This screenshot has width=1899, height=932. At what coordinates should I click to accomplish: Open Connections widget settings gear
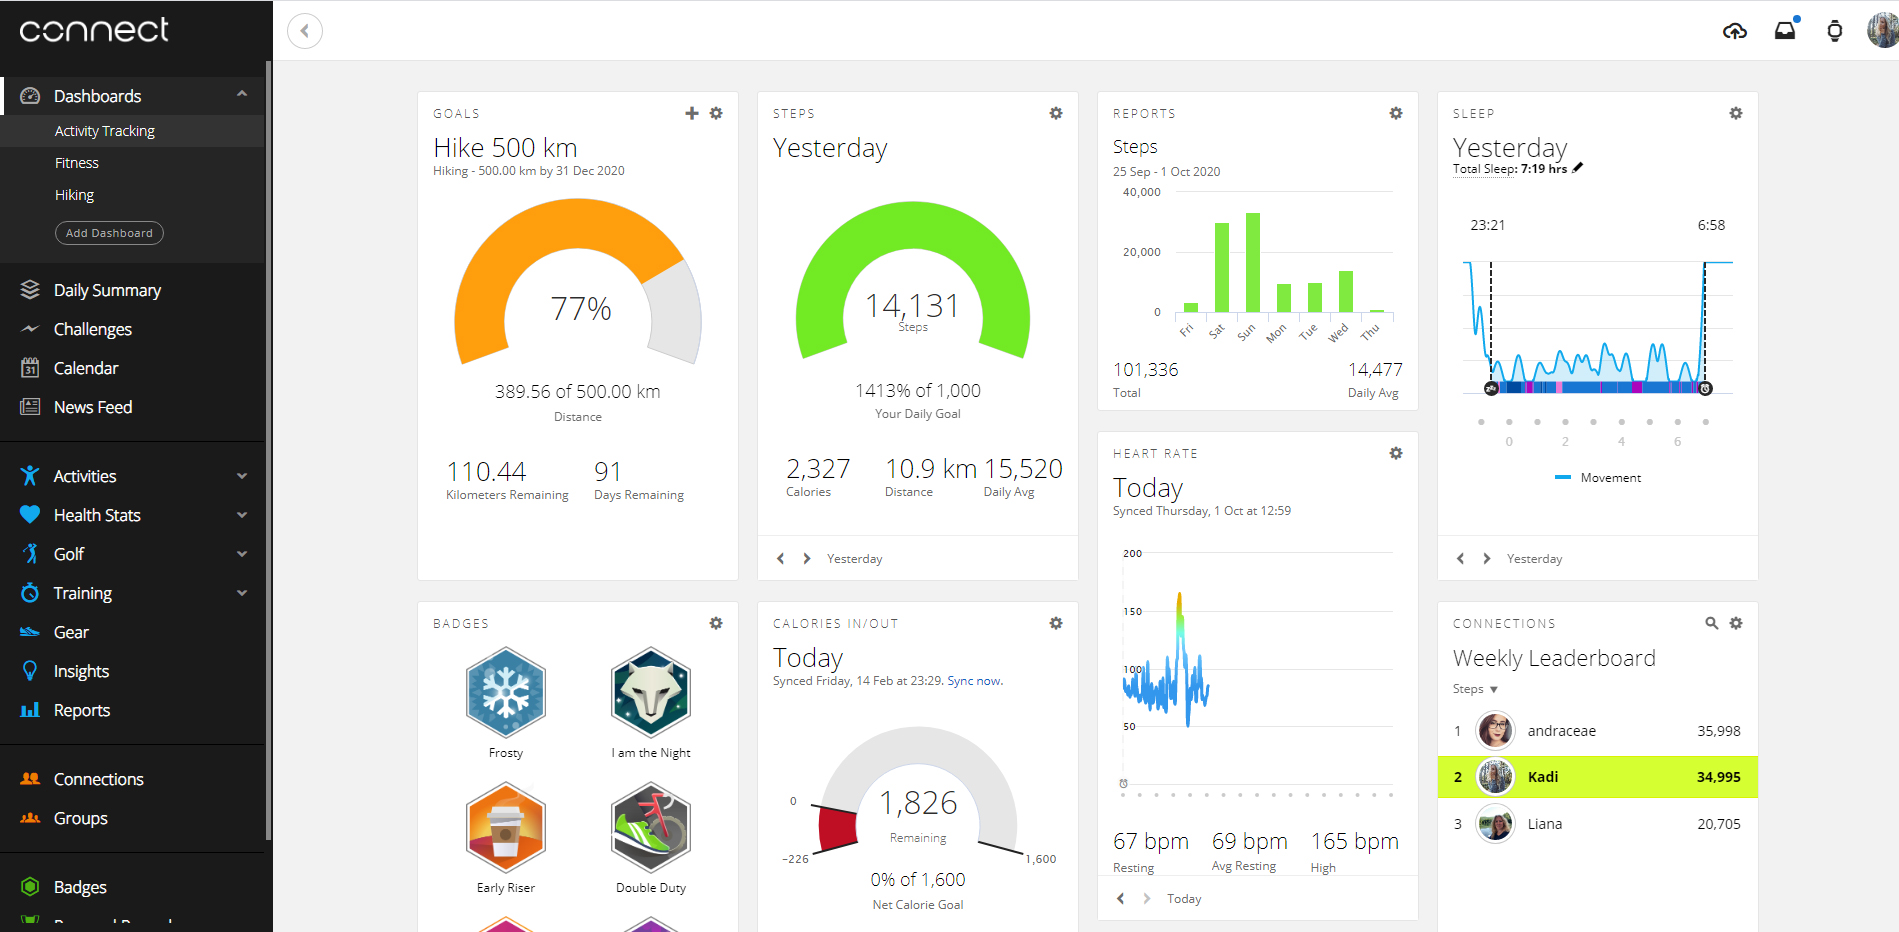(1736, 623)
